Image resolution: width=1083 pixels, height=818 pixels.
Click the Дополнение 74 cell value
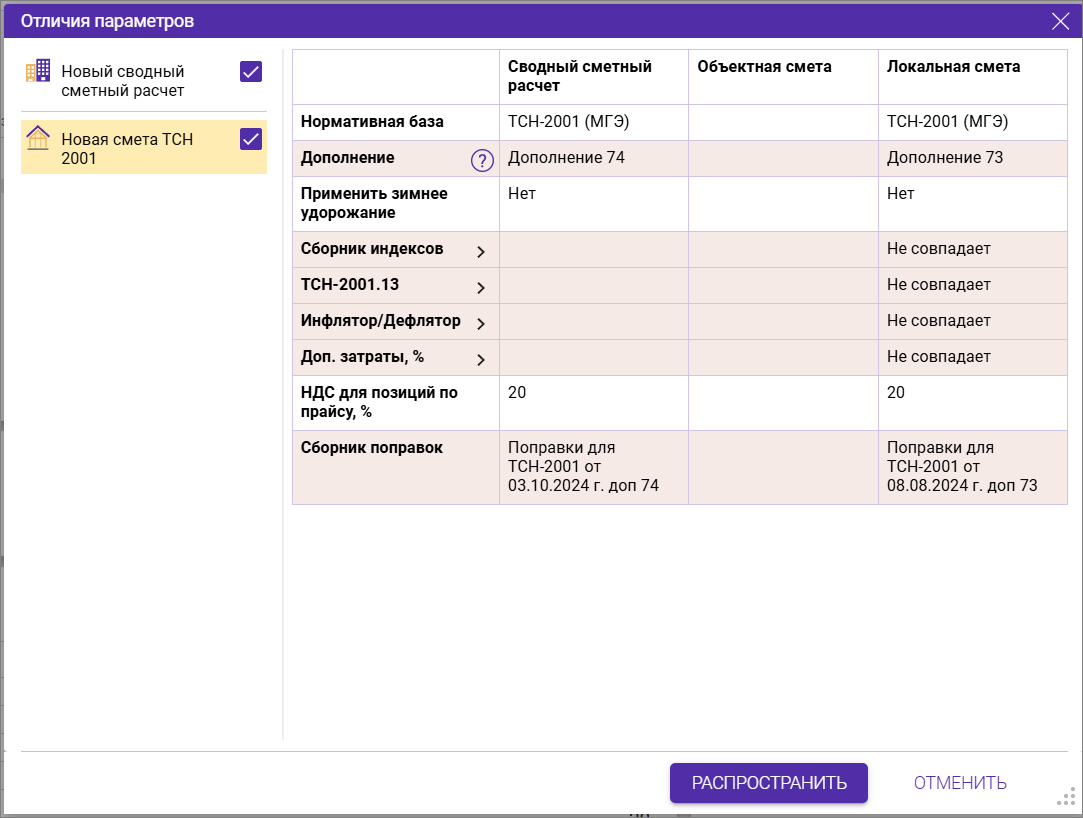point(566,158)
